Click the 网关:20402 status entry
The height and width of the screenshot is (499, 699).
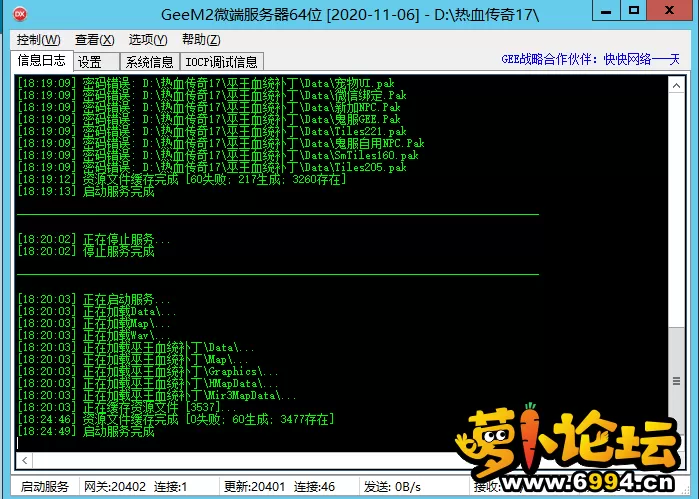(x=115, y=487)
